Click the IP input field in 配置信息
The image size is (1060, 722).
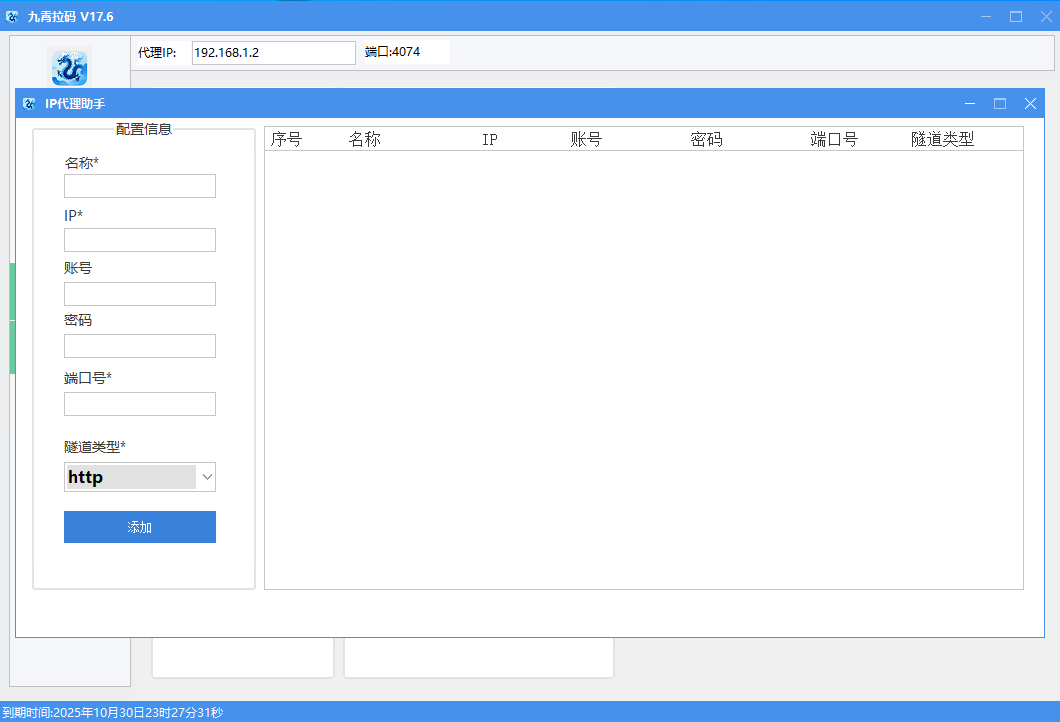coord(140,240)
